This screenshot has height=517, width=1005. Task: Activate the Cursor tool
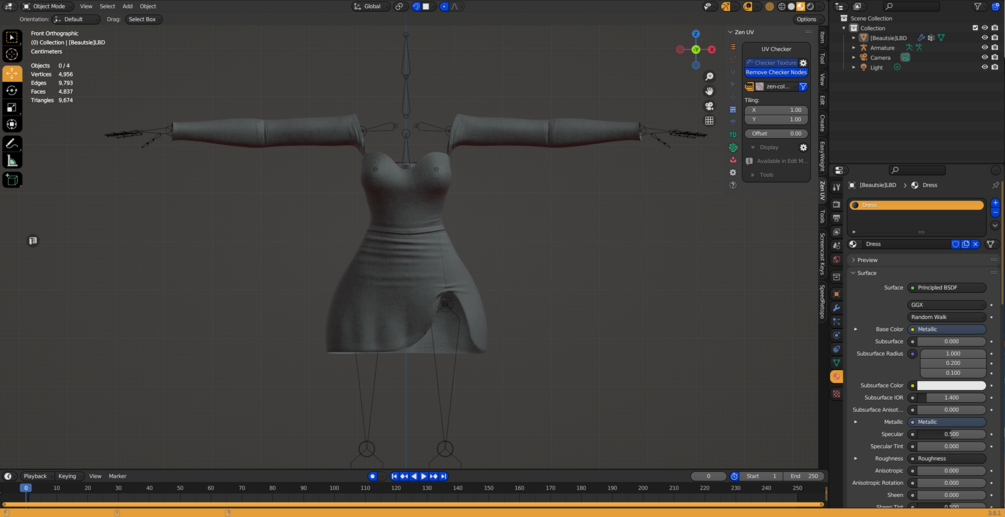tap(12, 55)
